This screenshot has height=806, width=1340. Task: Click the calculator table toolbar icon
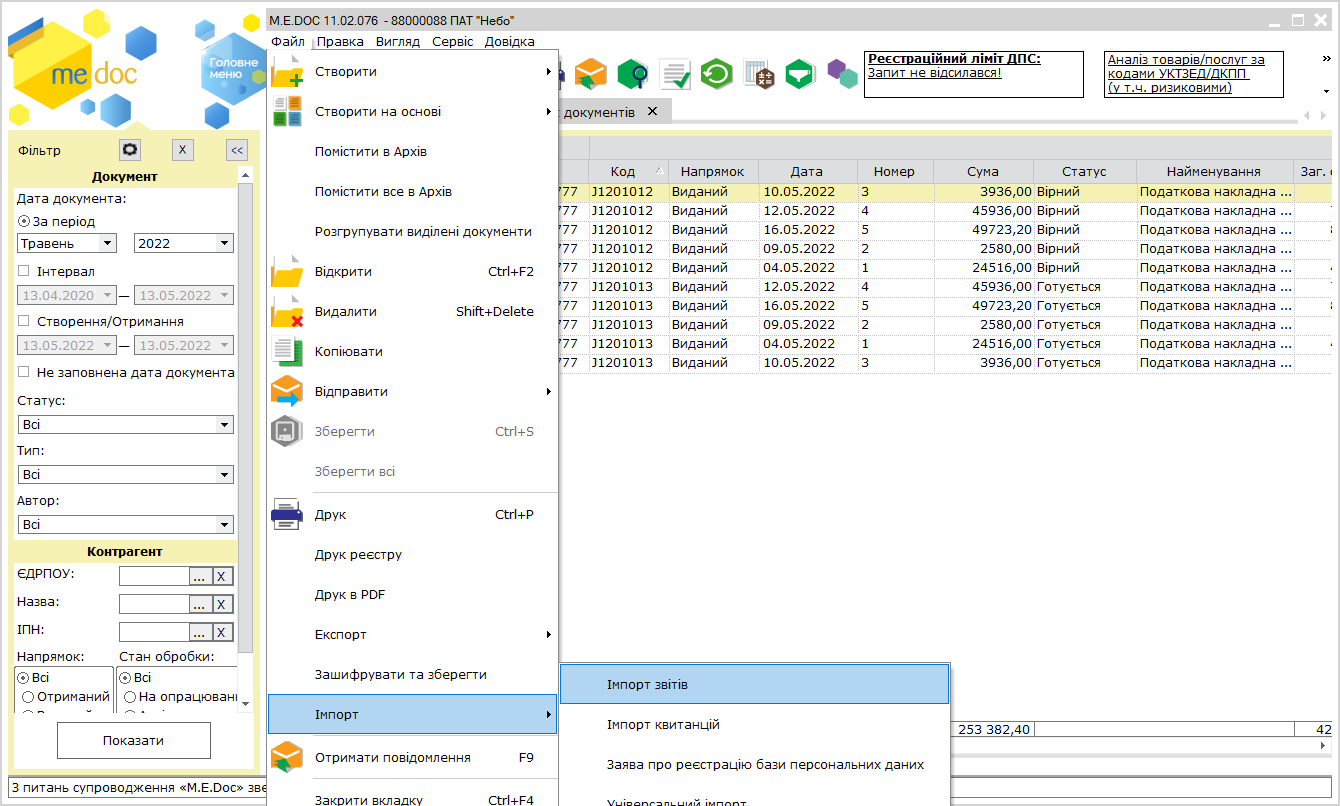[759, 74]
